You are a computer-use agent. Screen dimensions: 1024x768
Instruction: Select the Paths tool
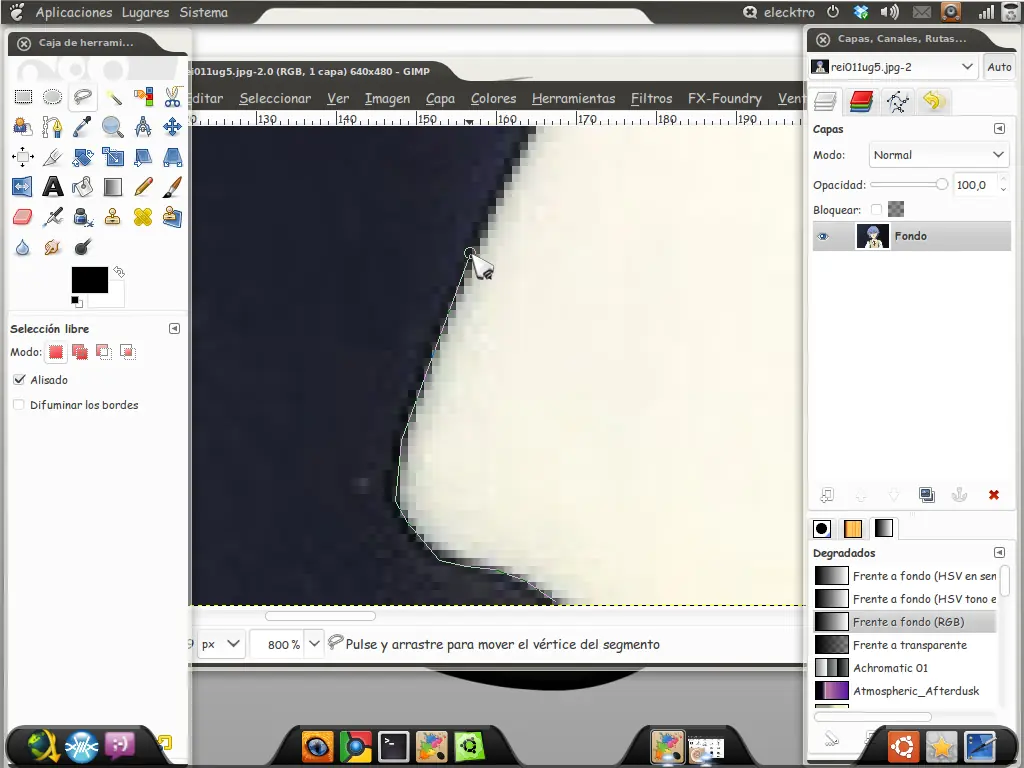coord(52,127)
